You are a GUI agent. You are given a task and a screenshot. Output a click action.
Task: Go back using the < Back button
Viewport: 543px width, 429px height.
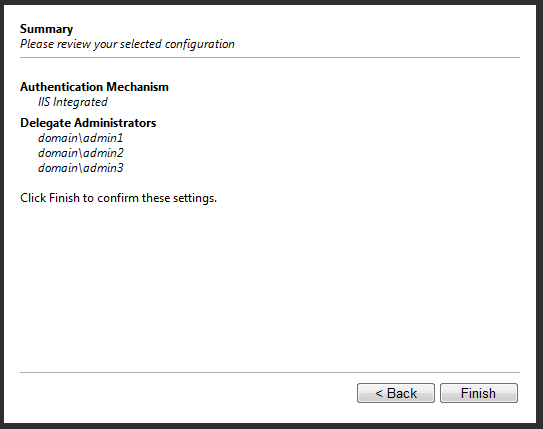pyautogui.click(x=396, y=393)
